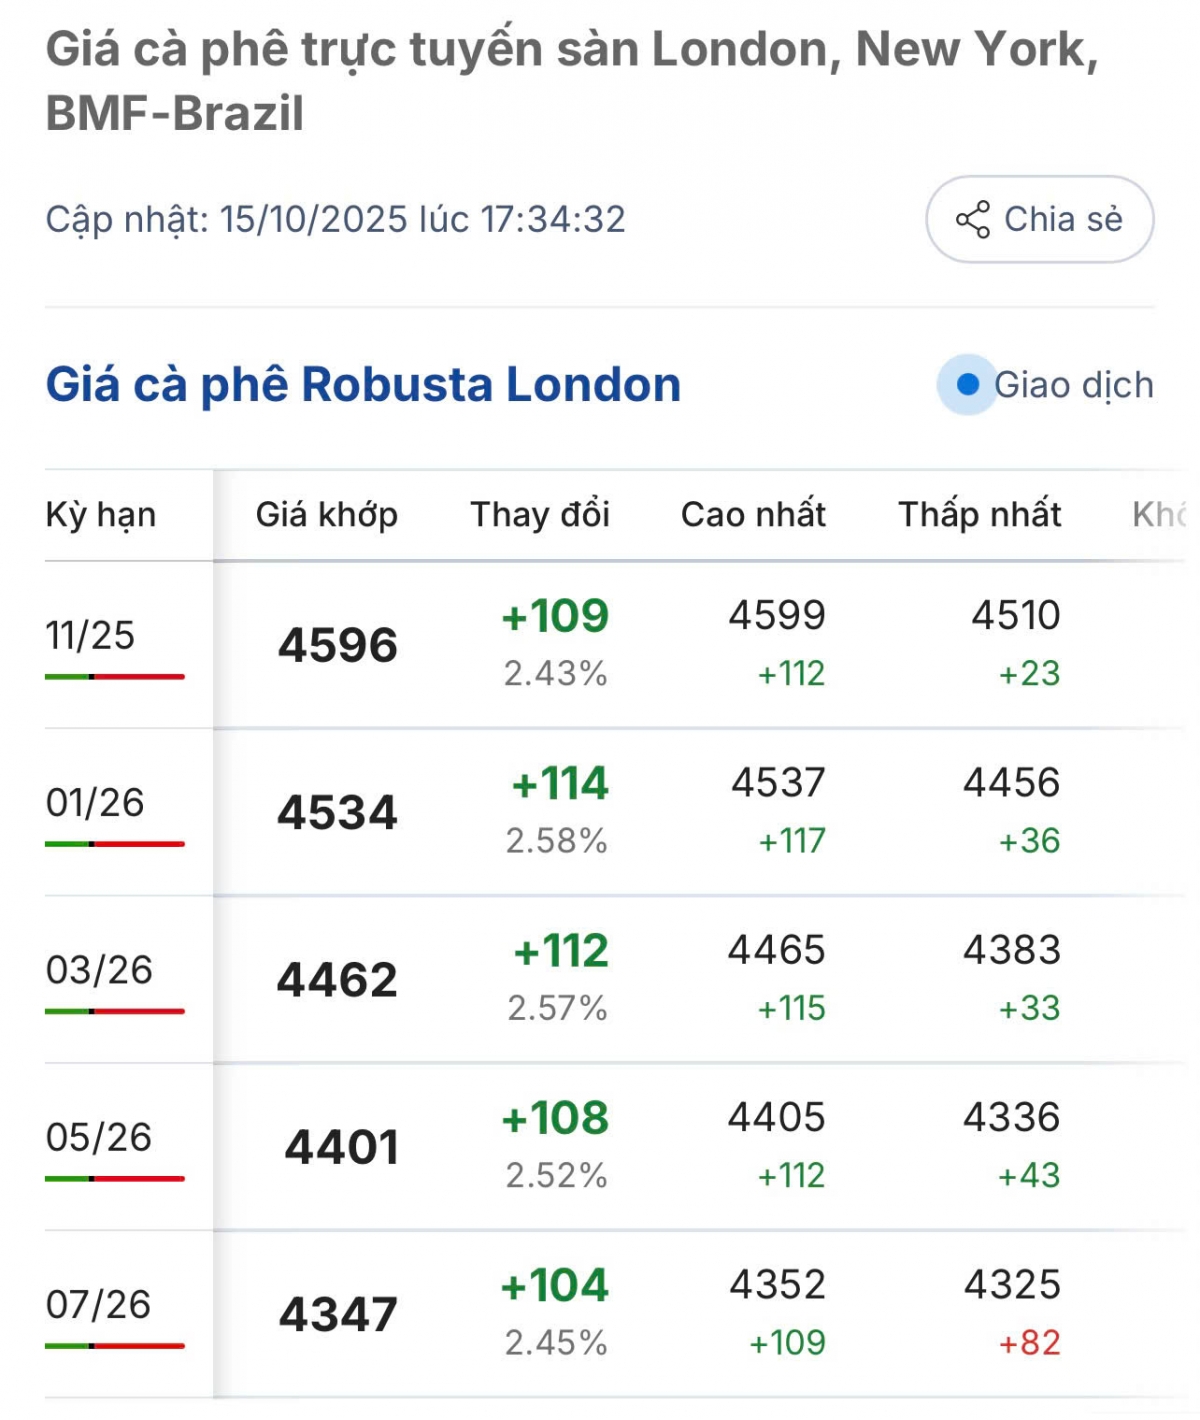Click the Thấp nhất column header

pos(979,515)
